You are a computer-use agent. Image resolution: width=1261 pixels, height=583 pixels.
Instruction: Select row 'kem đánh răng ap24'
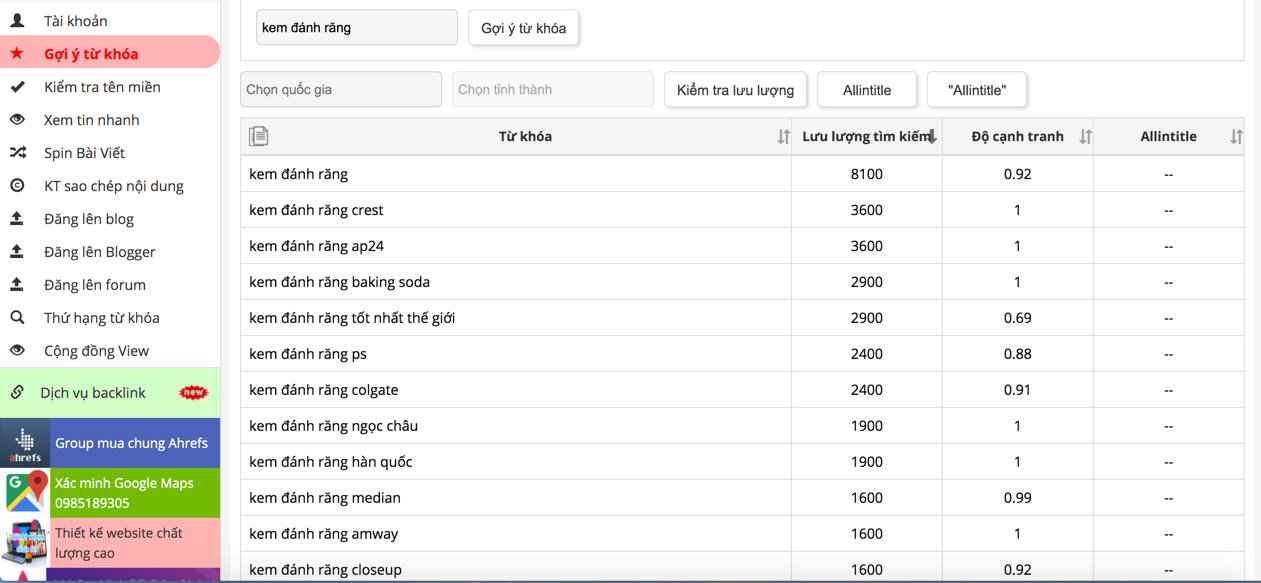[742, 246]
